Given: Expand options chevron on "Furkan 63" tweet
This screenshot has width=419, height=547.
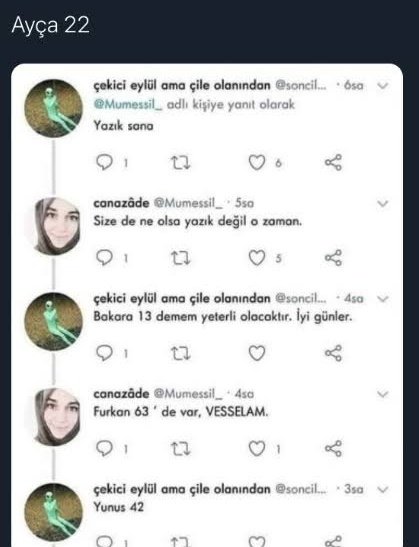Looking at the screenshot, I should pyautogui.click(x=383, y=394).
